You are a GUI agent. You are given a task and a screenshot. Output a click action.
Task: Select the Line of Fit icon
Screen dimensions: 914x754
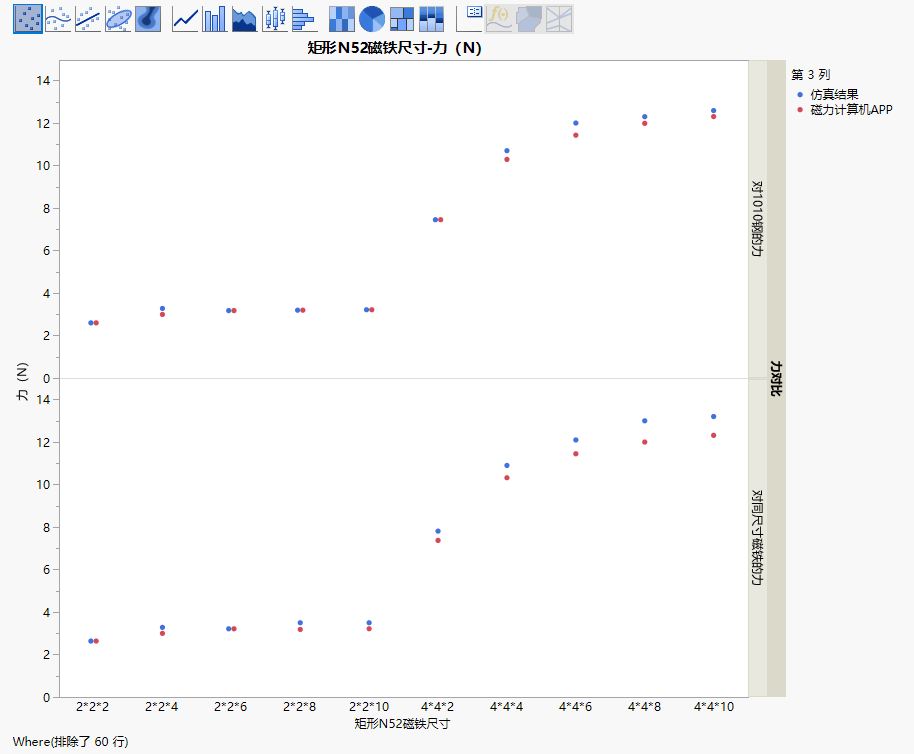pos(88,18)
